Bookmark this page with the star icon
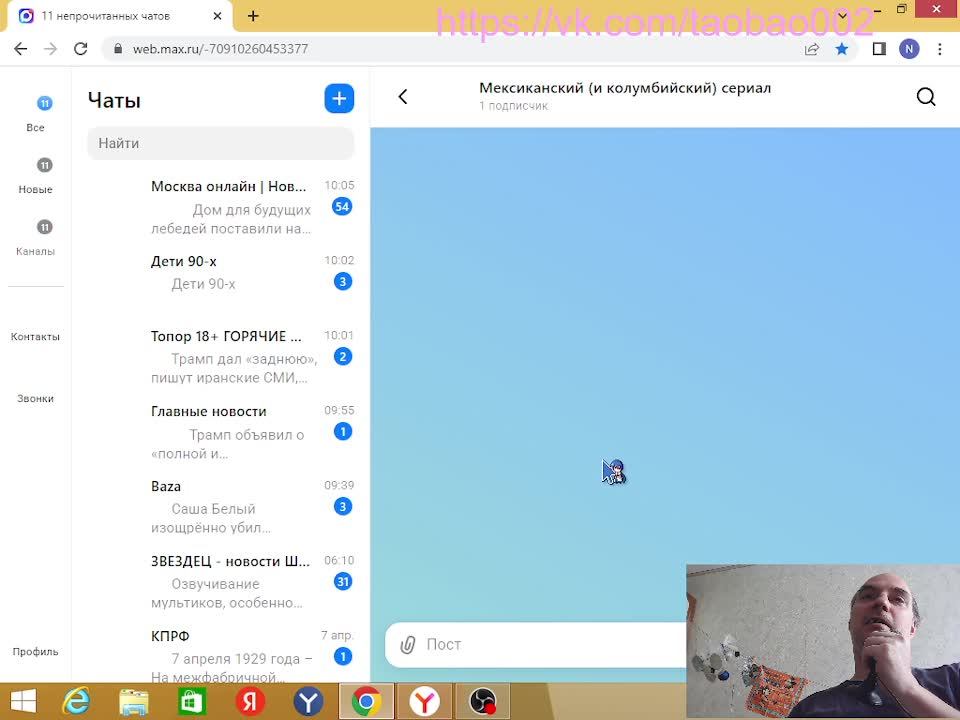Viewport: 960px width, 720px height. click(x=842, y=49)
